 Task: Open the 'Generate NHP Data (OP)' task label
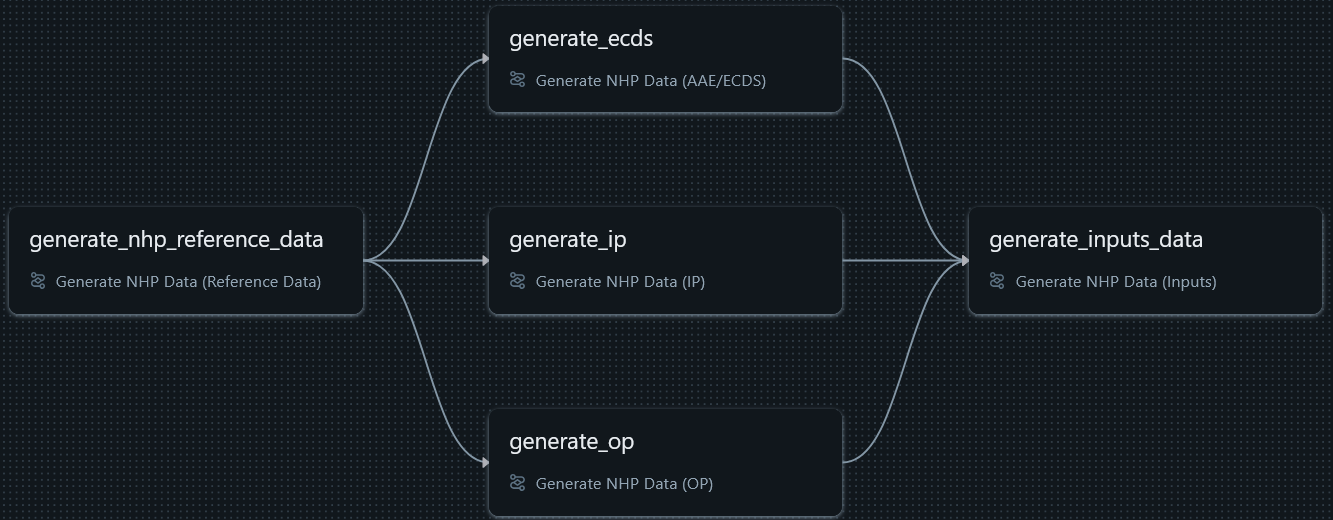pos(624,484)
